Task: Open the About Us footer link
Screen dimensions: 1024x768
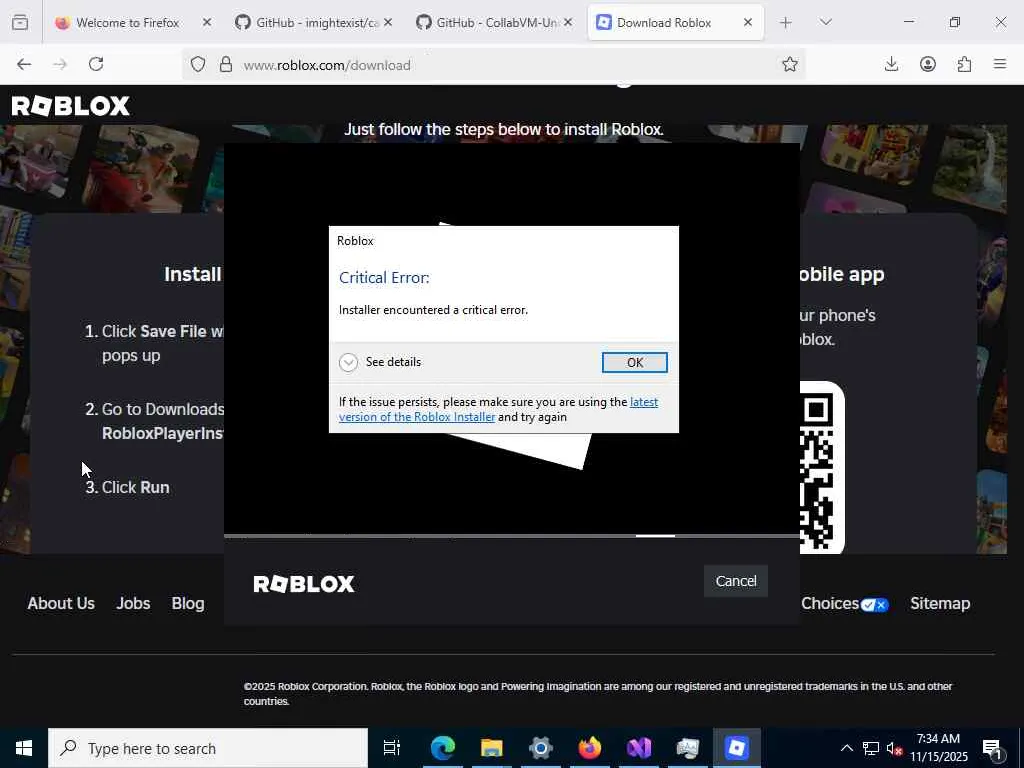Action: (x=61, y=603)
